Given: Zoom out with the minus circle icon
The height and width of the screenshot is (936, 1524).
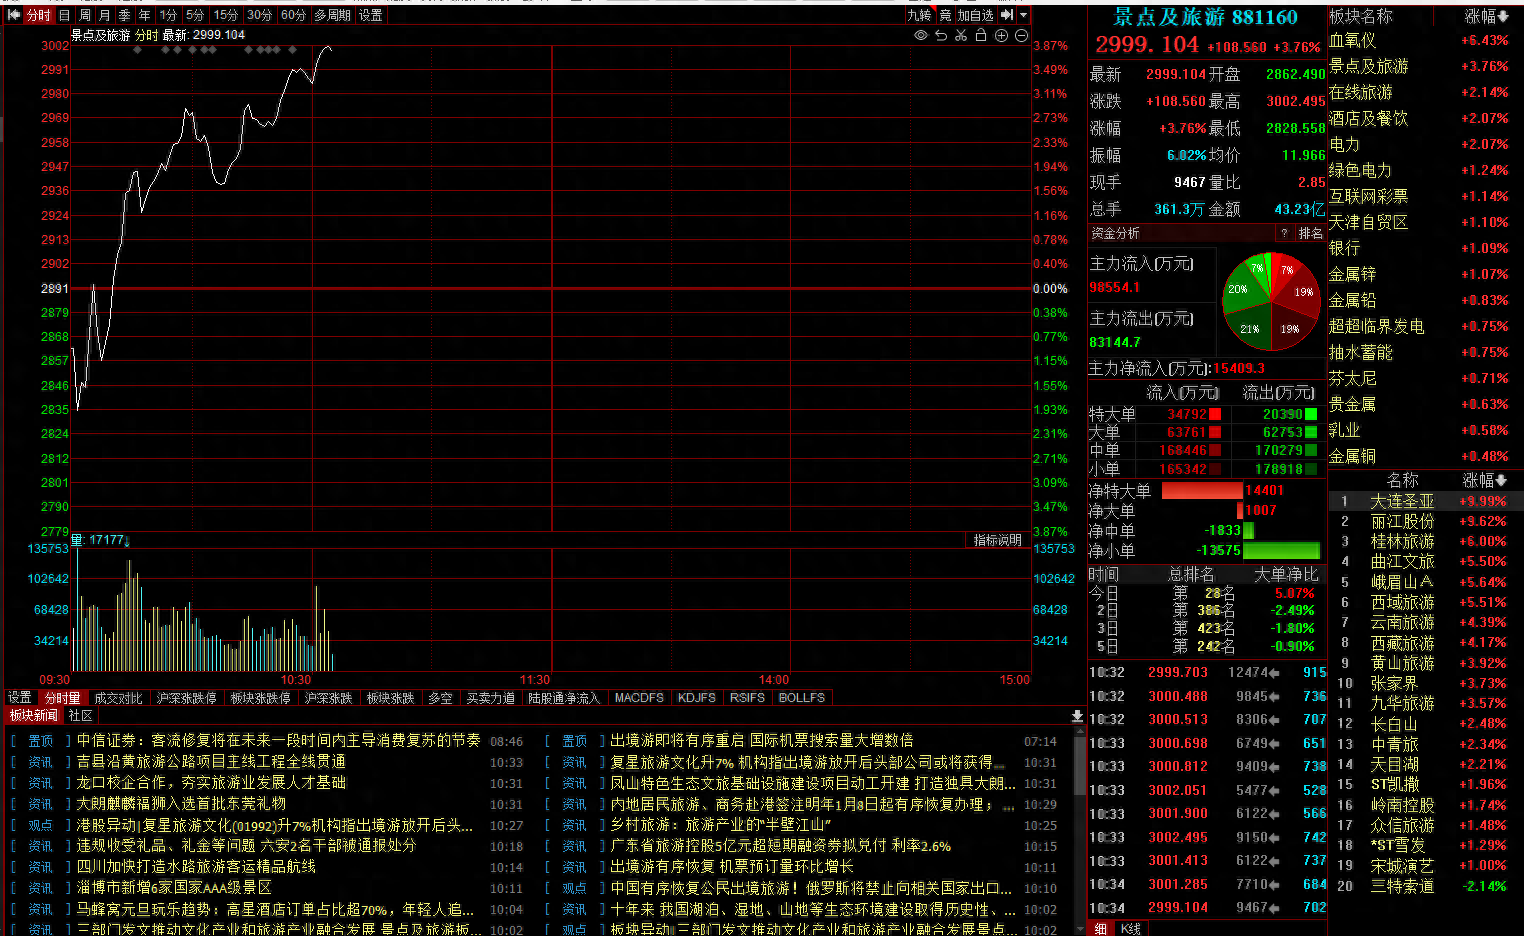Looking at the screenshot, I should (1021, 35).
